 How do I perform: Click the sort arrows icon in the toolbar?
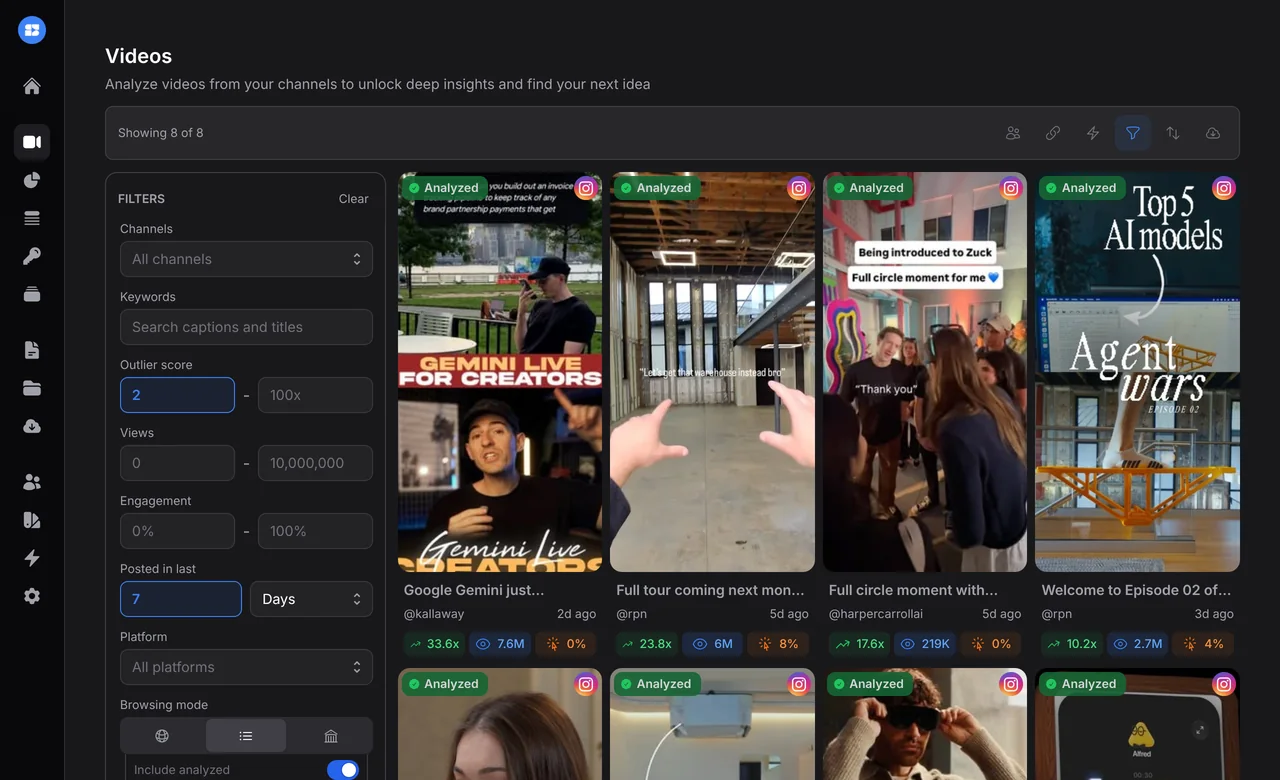(1173, 133)
